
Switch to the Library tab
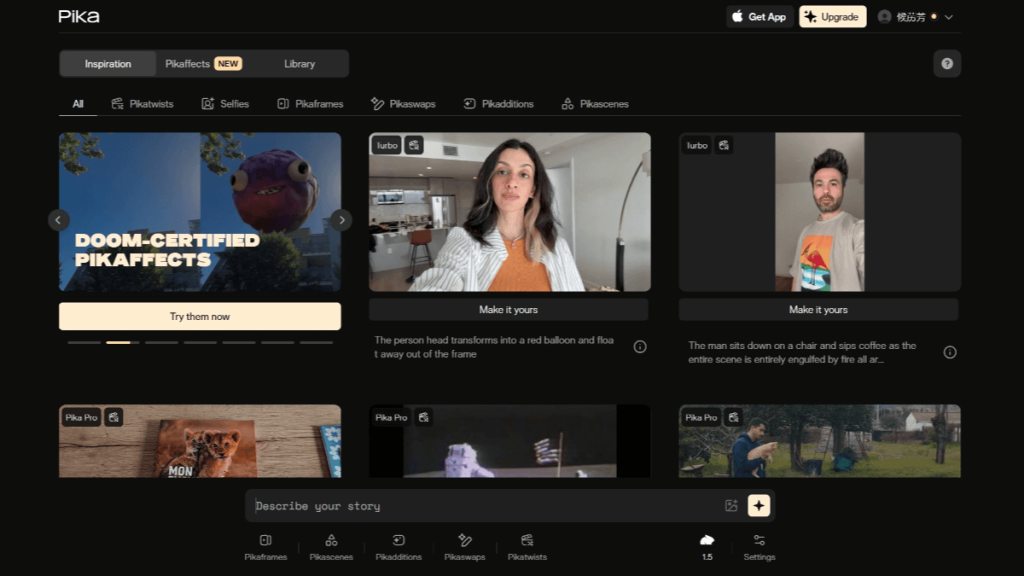click(299, 64)
